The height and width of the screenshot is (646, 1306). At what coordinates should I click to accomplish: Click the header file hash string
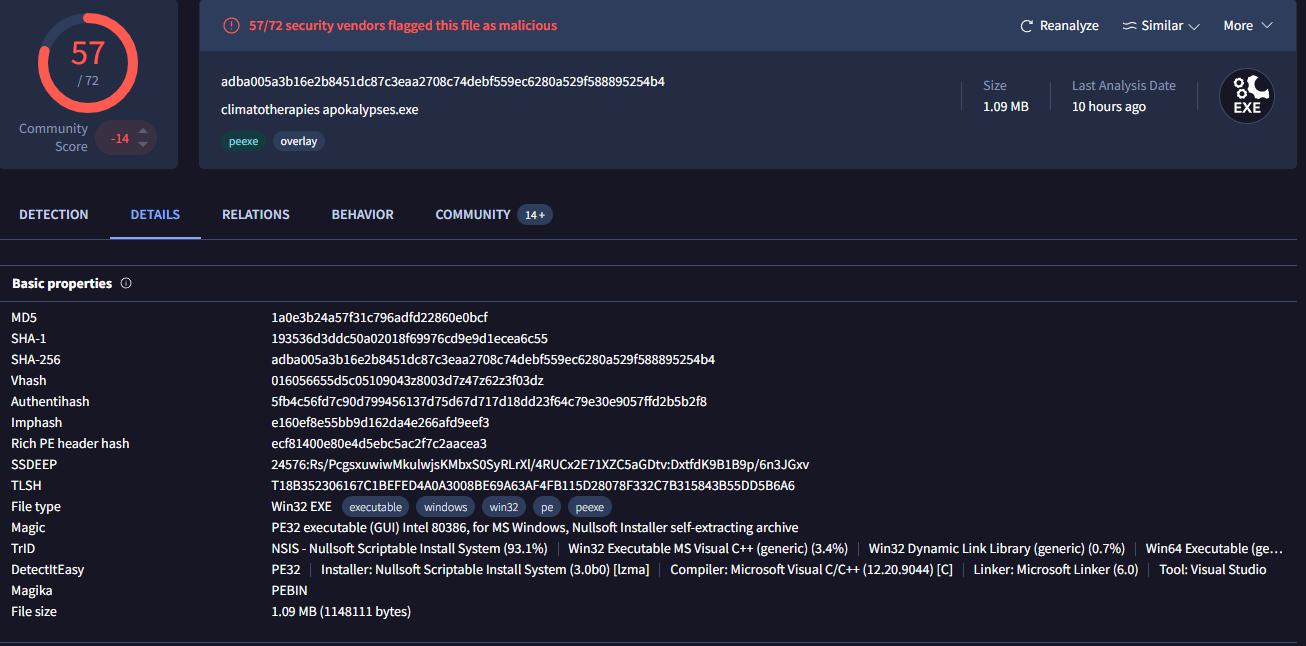click(x=443, y=82)
